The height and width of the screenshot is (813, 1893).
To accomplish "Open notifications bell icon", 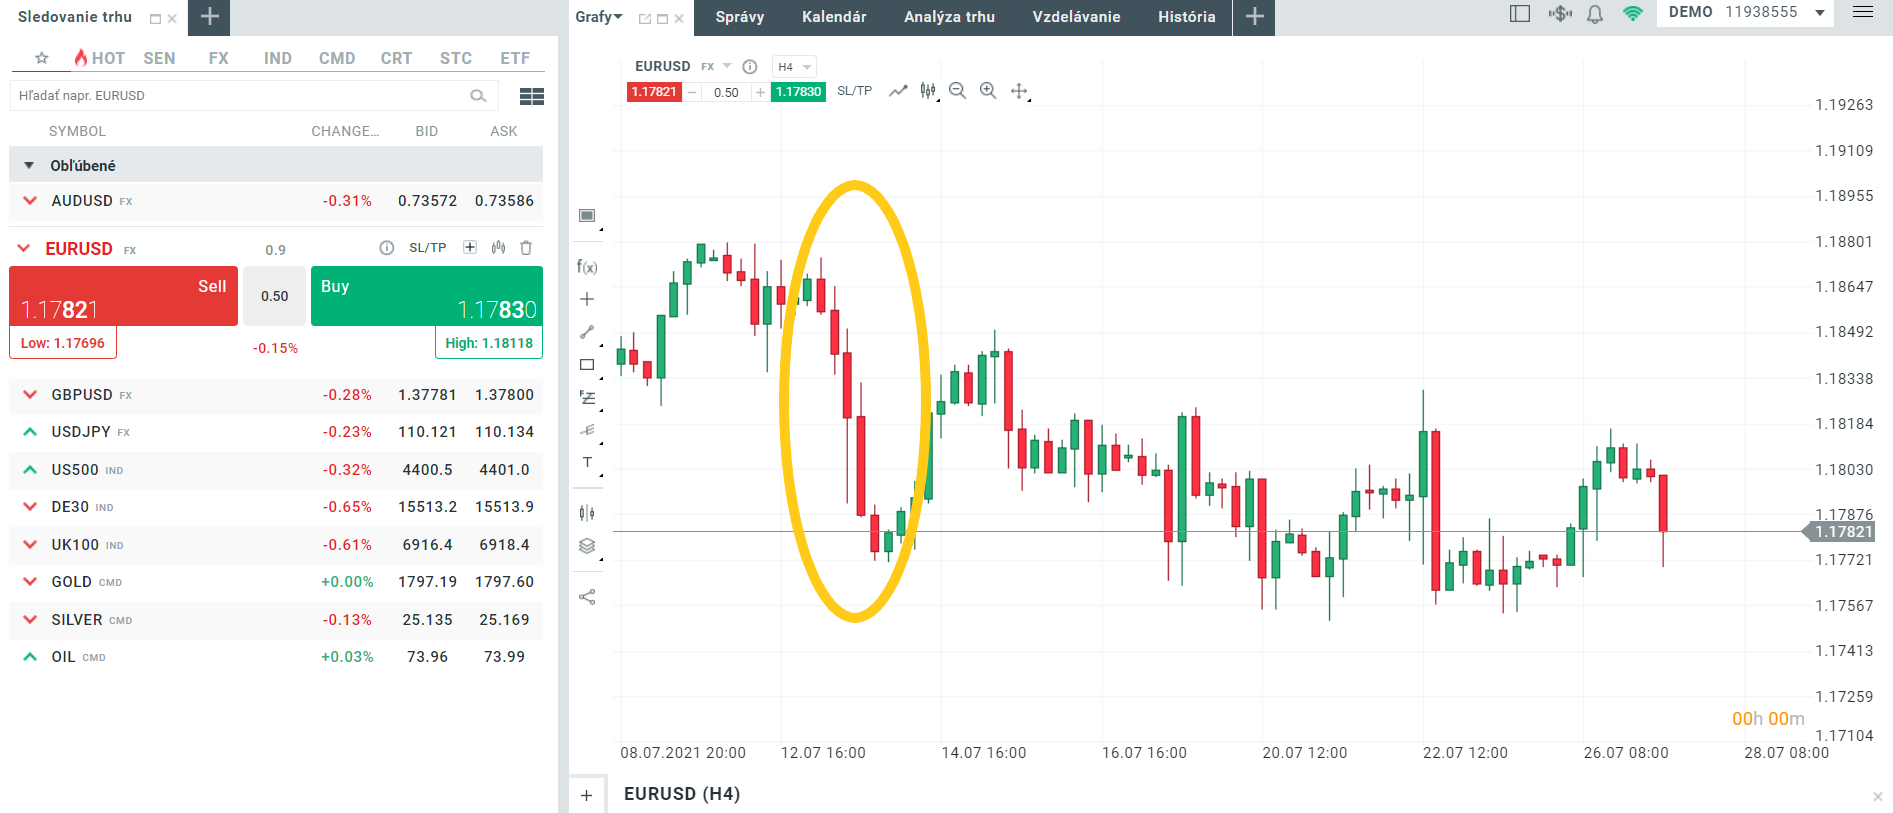I will (x=1595, y=14).
